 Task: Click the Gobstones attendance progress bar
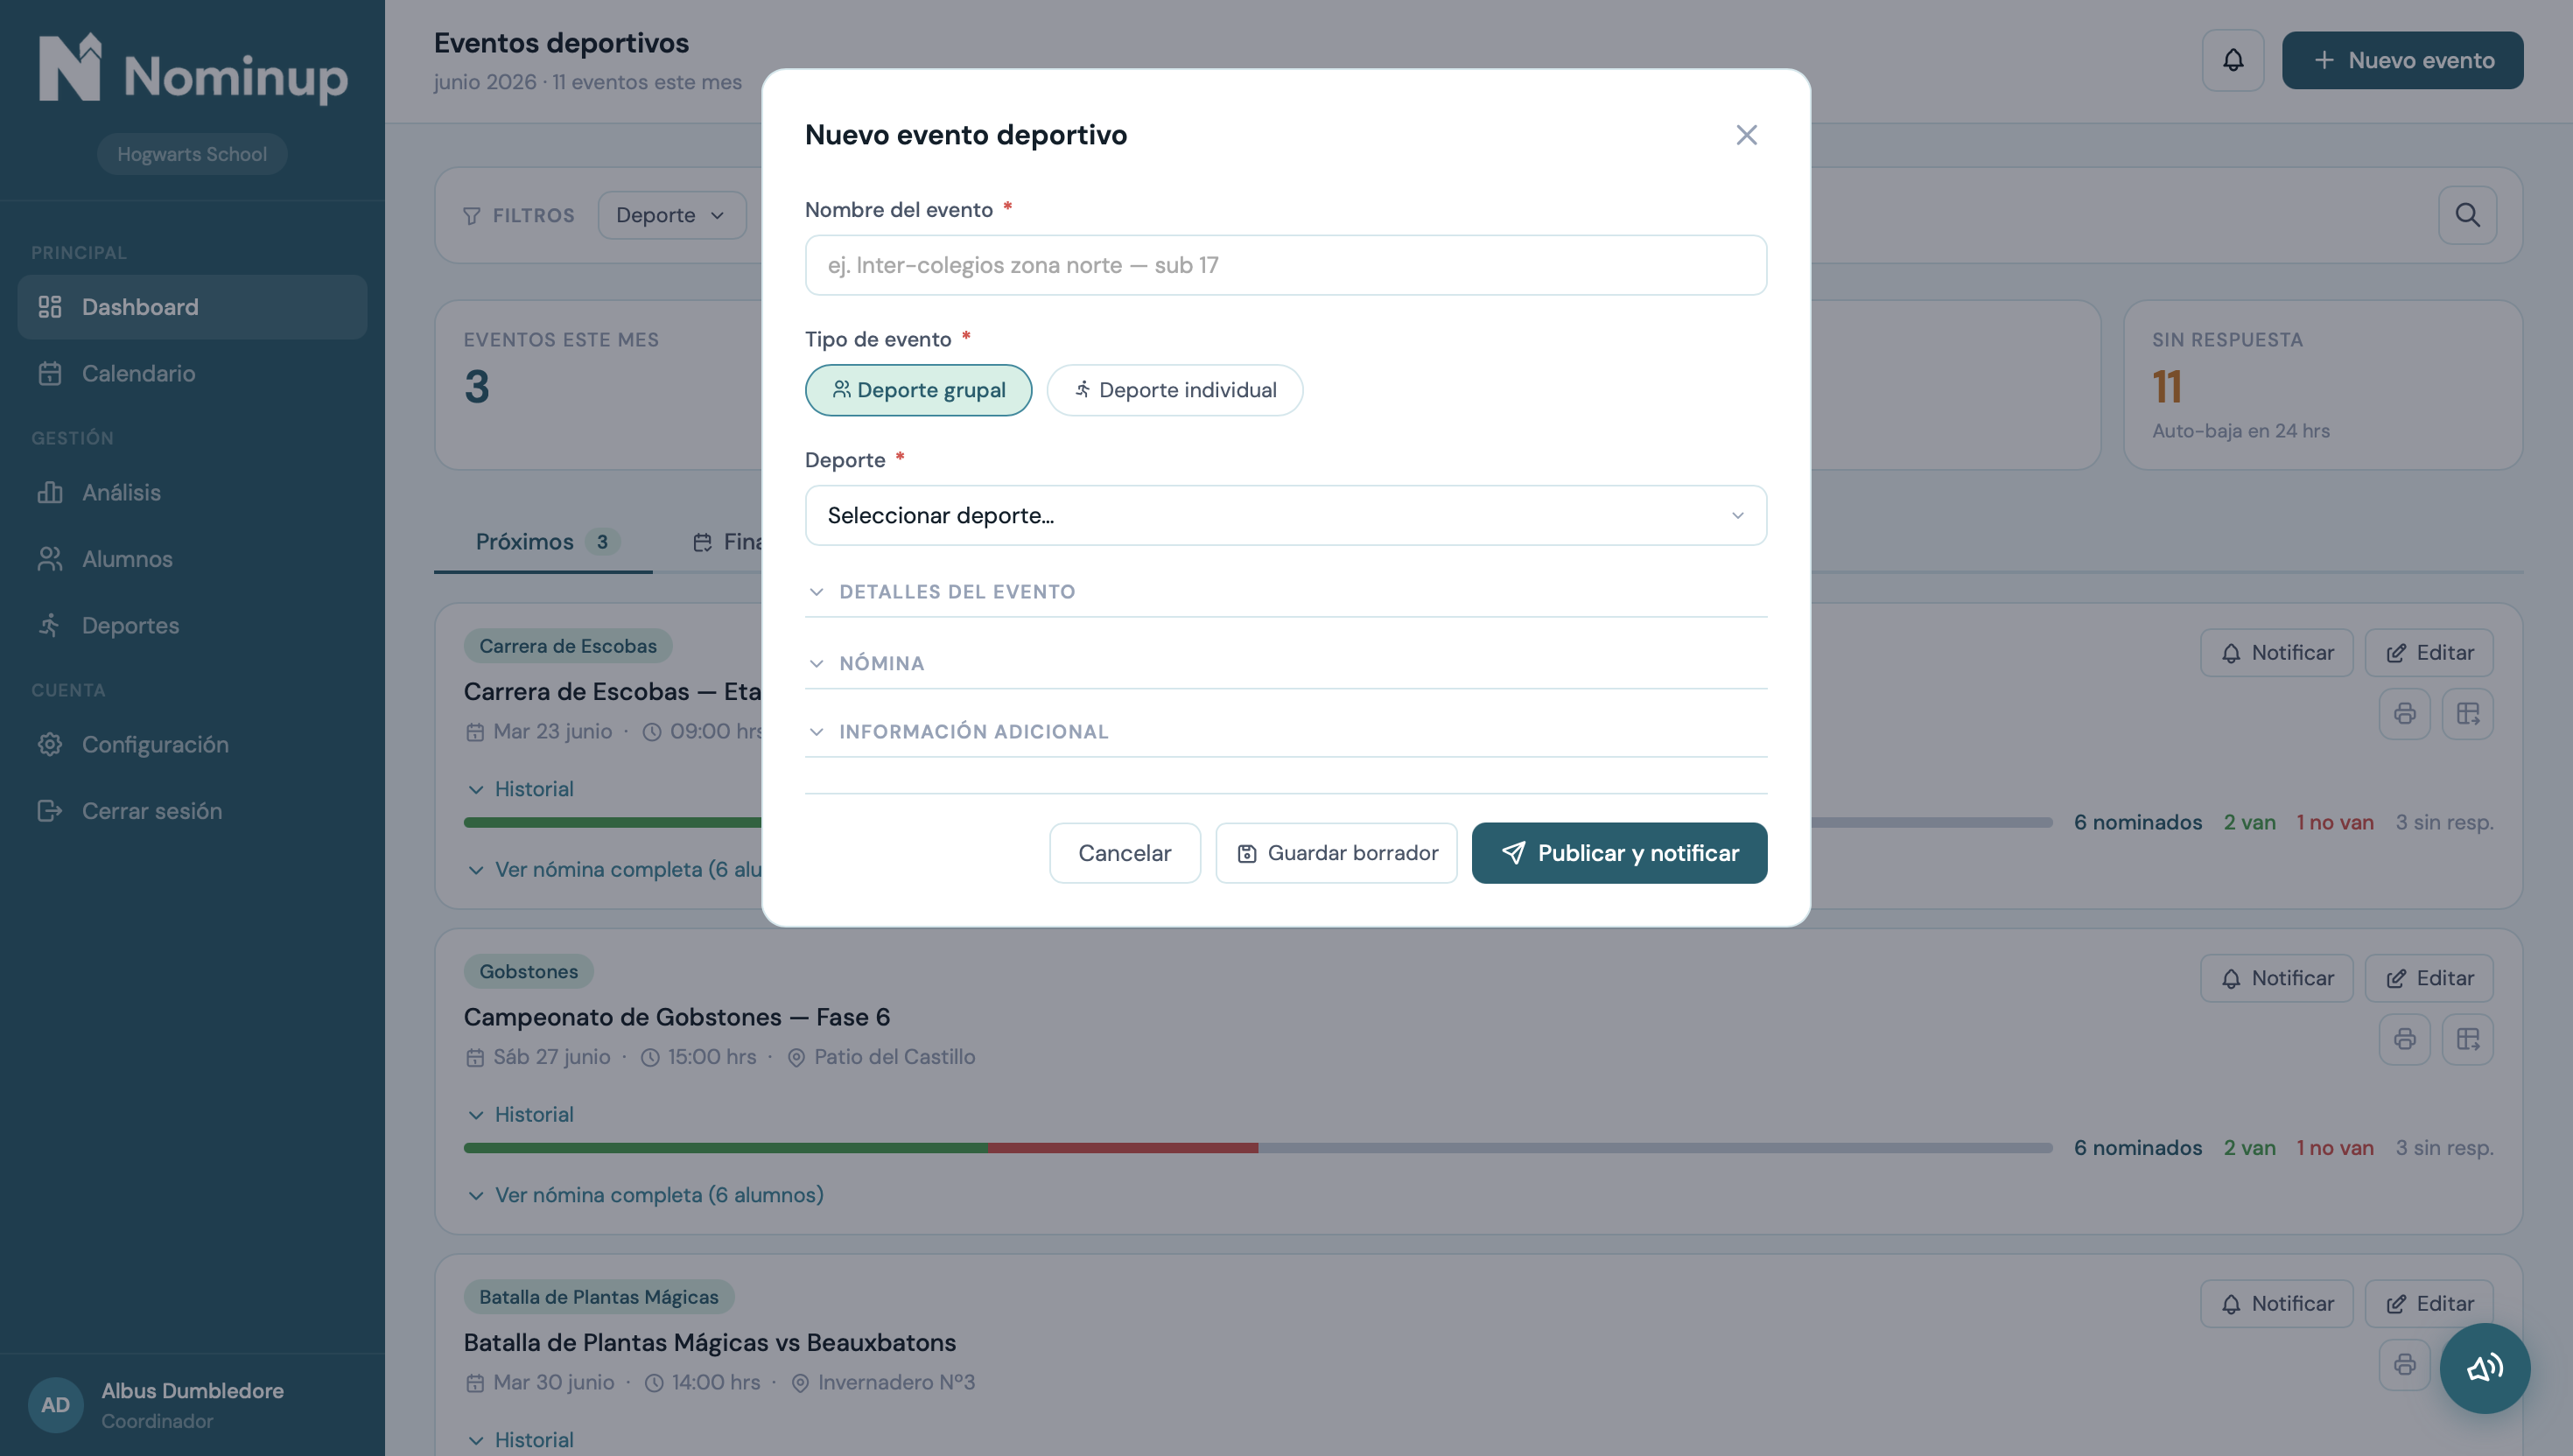[1257, 1147]
